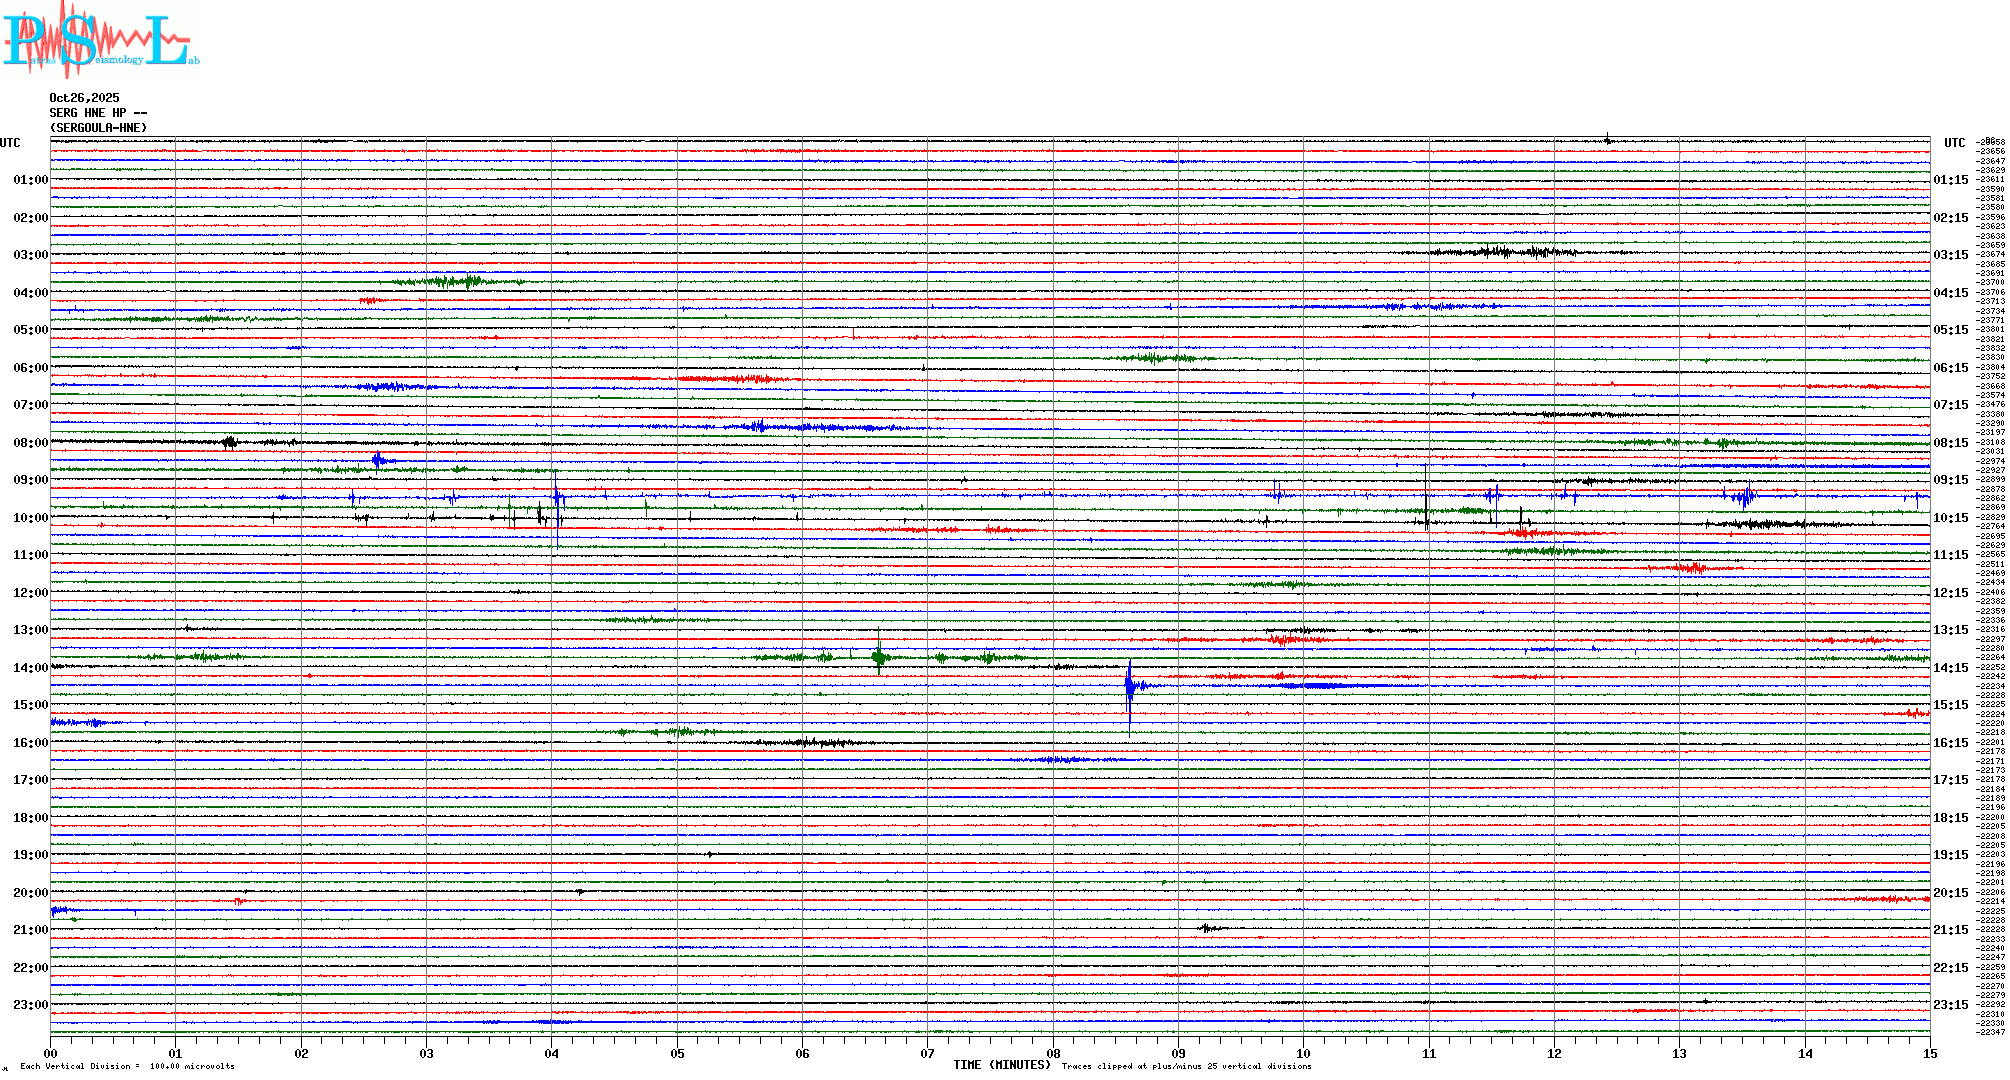This screenshot has height=1080, width=2010.
Task: Click the (SERGOULA-HNE) station name text
Action: 98,128
